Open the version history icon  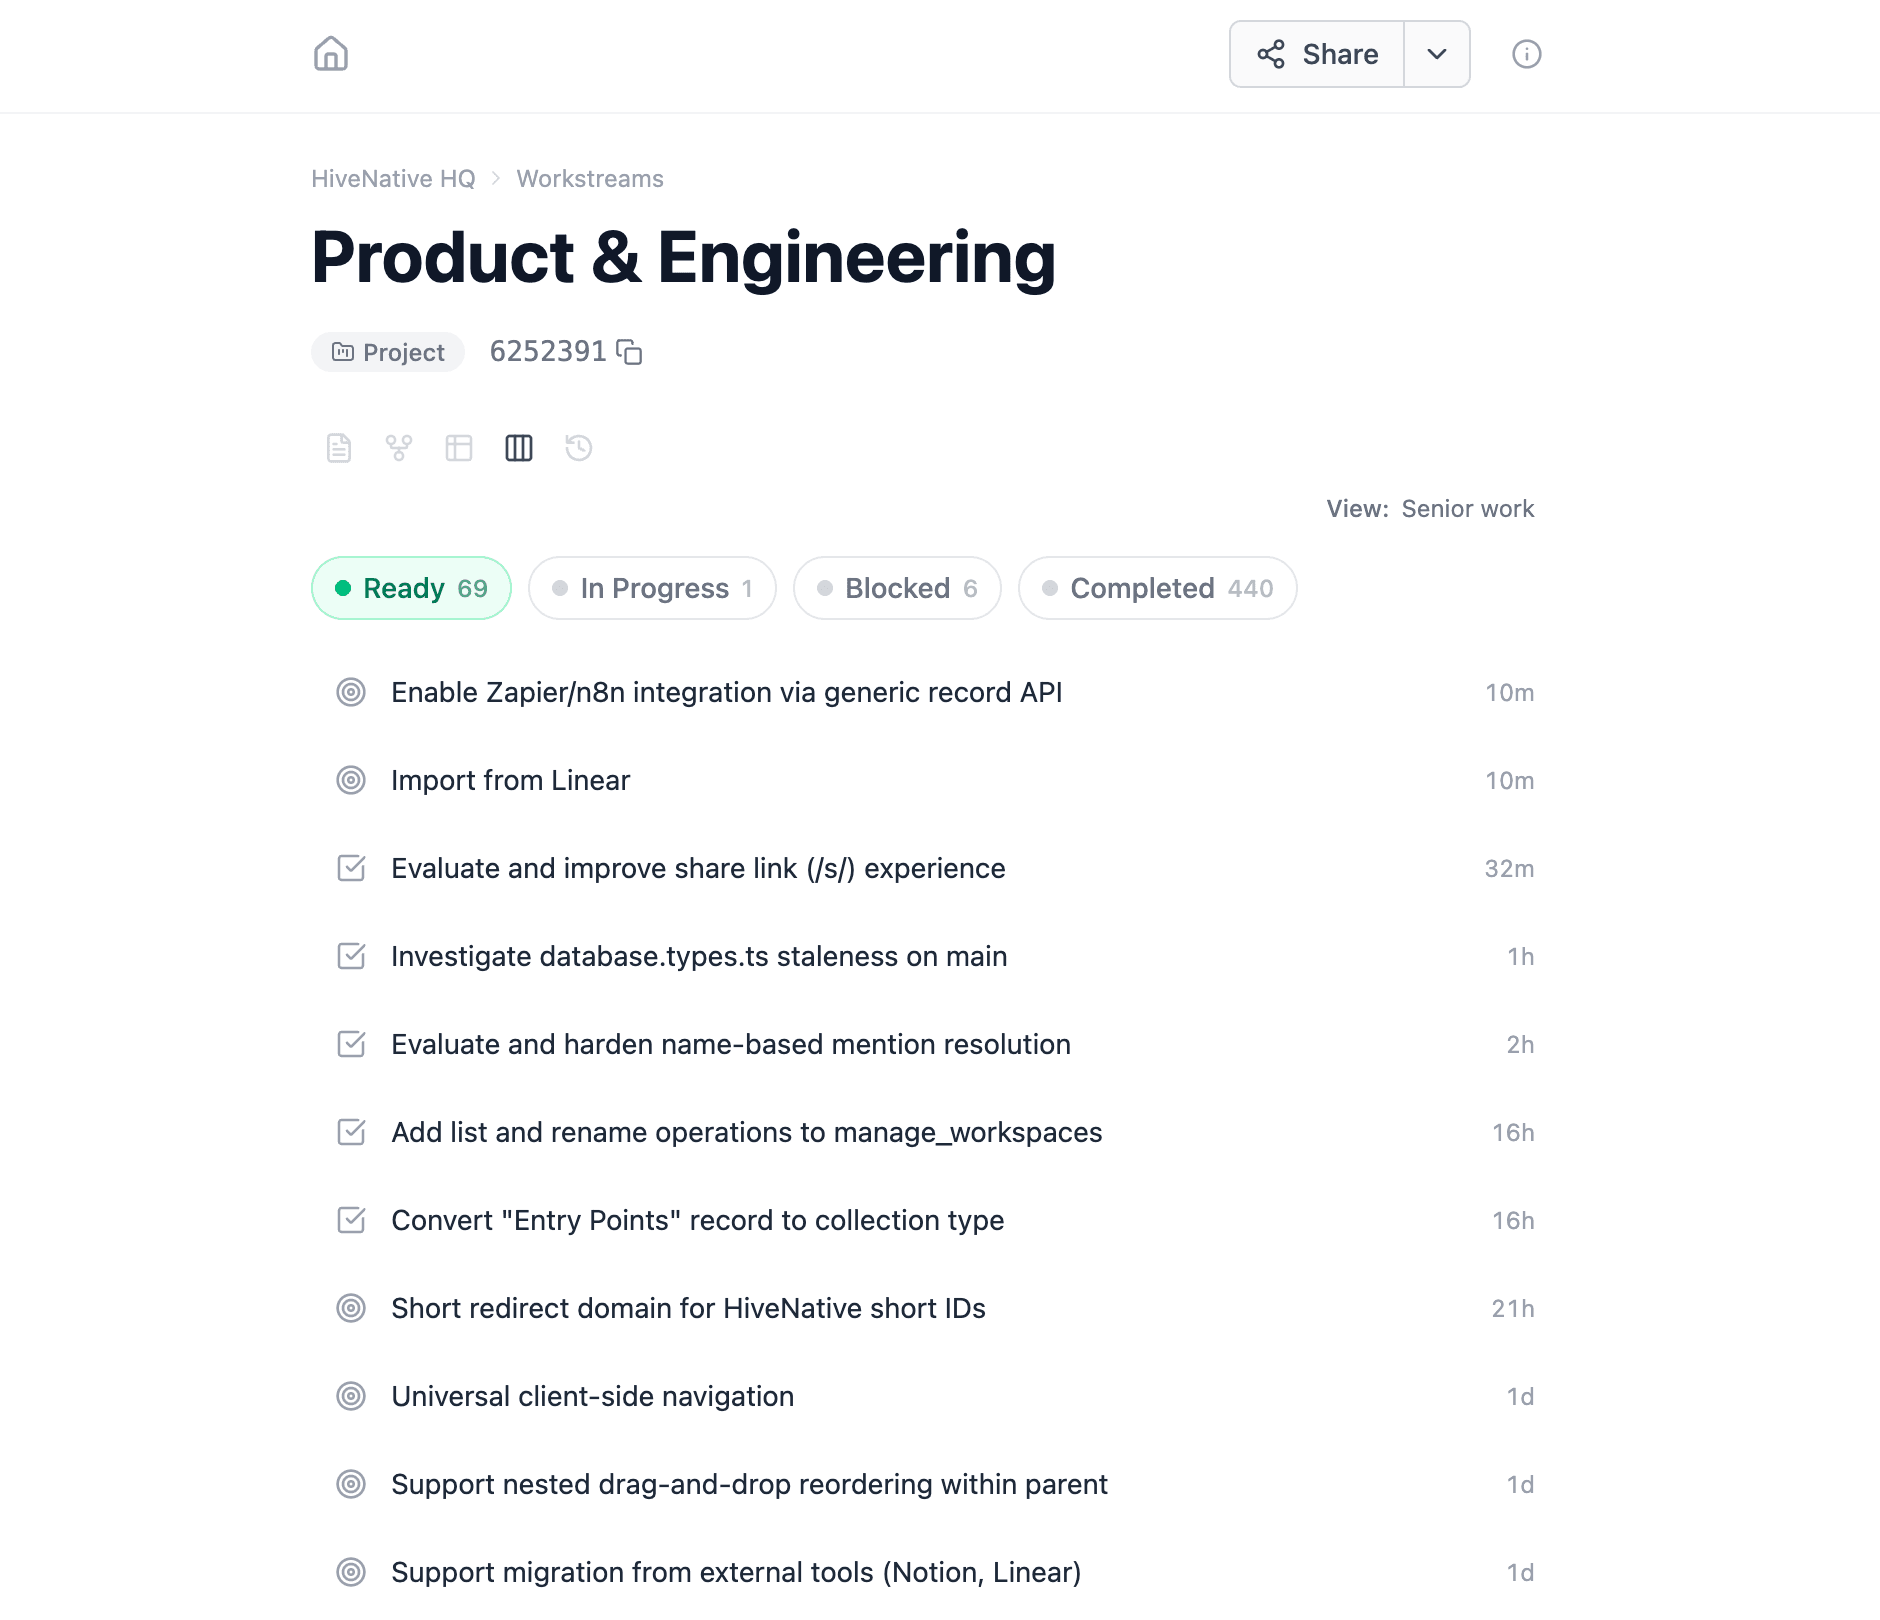[579, 448]
